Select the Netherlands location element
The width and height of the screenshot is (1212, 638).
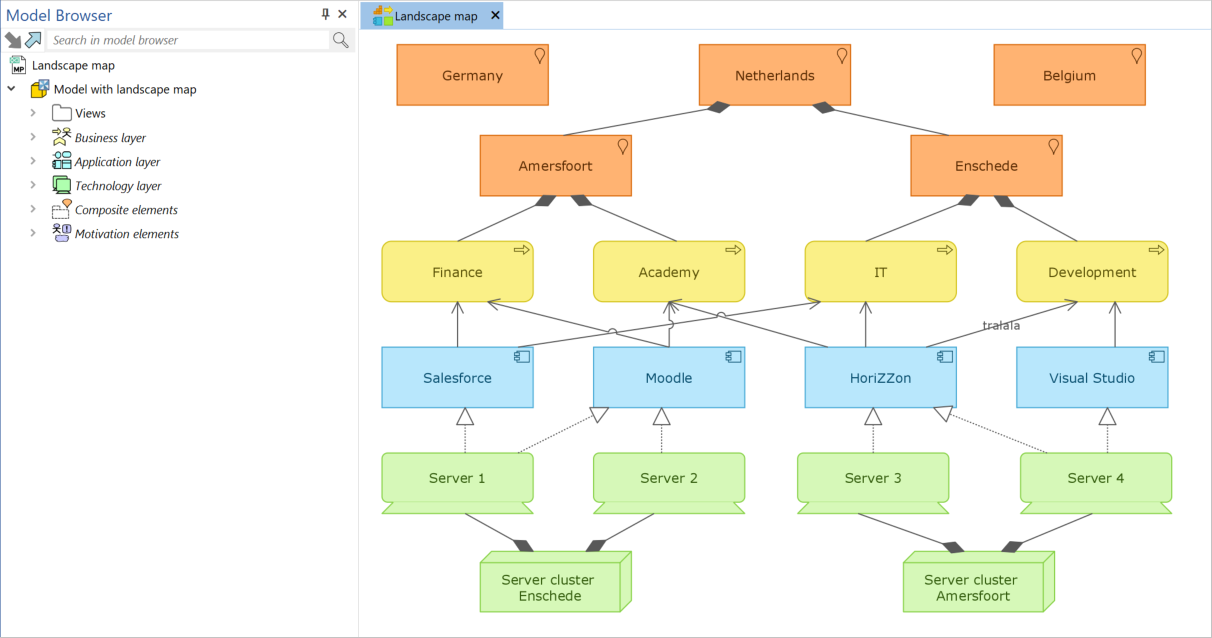click(774, 76)
